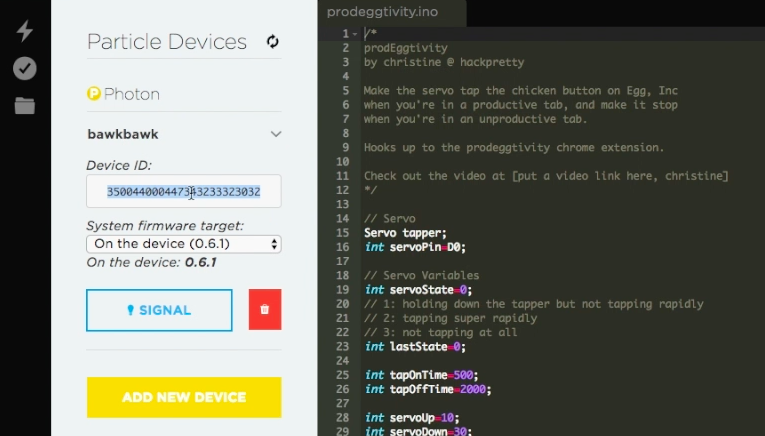Click the Device ID field
Screen dimensions: 765x436
[184, 191]
